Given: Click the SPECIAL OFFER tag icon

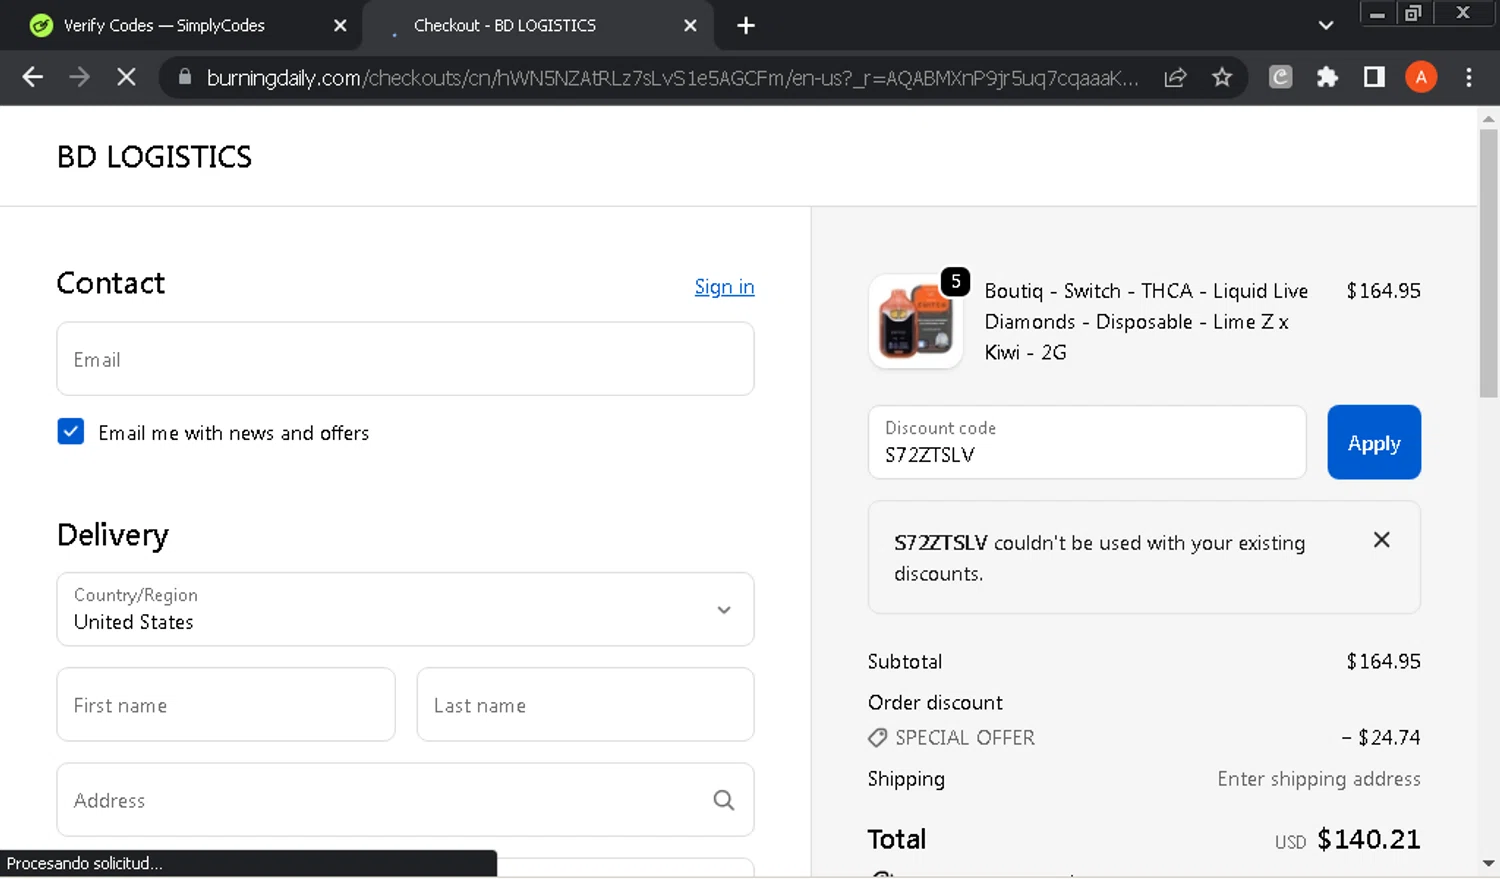Looking at the screenshot, I should [x=877, y=738].
